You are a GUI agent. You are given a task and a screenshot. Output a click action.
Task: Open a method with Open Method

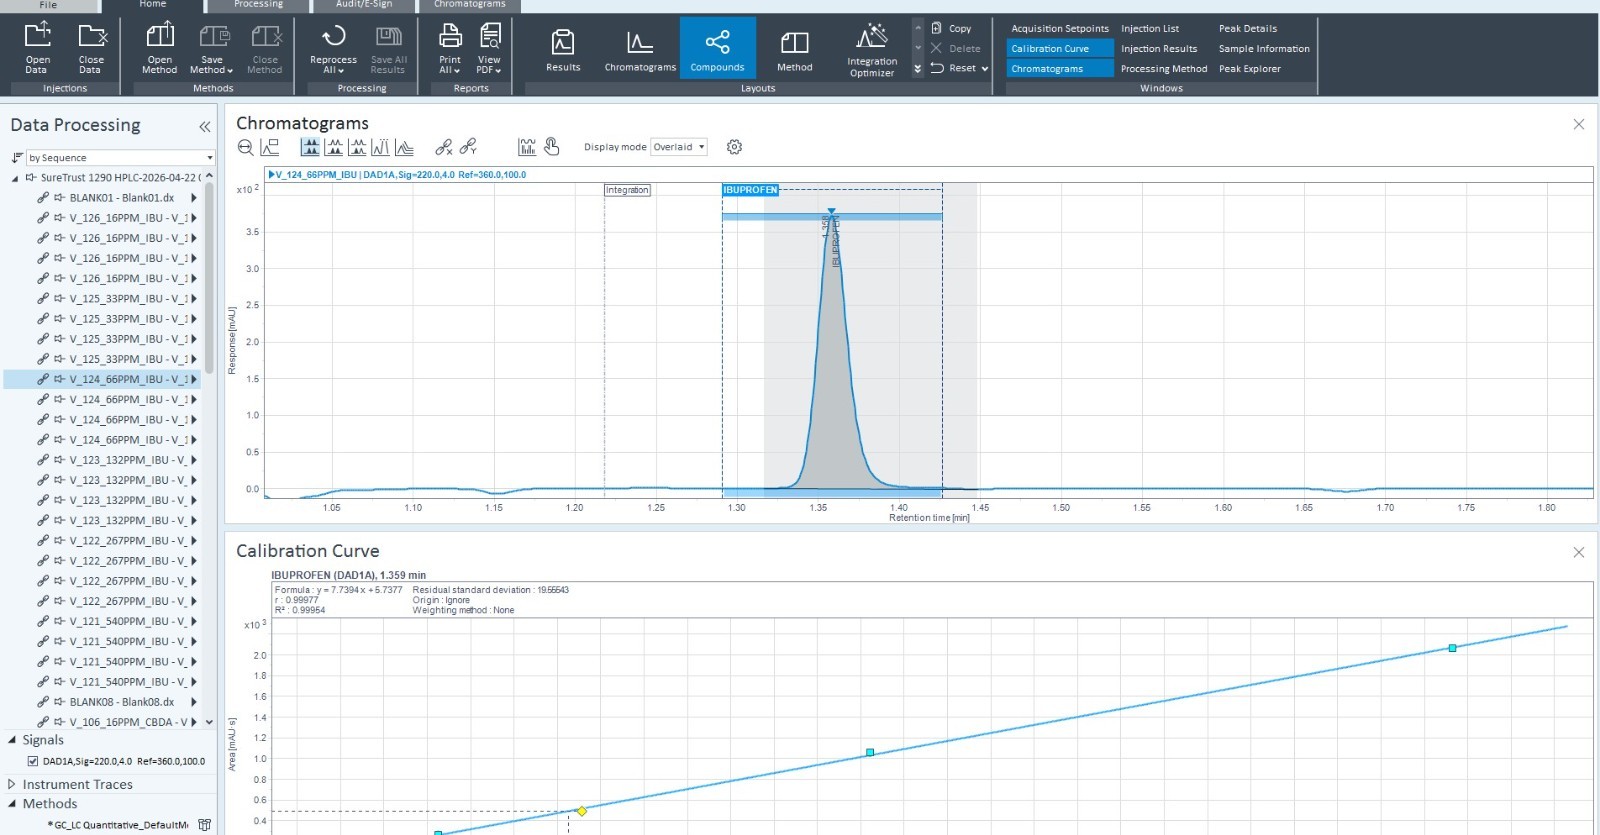160,47
